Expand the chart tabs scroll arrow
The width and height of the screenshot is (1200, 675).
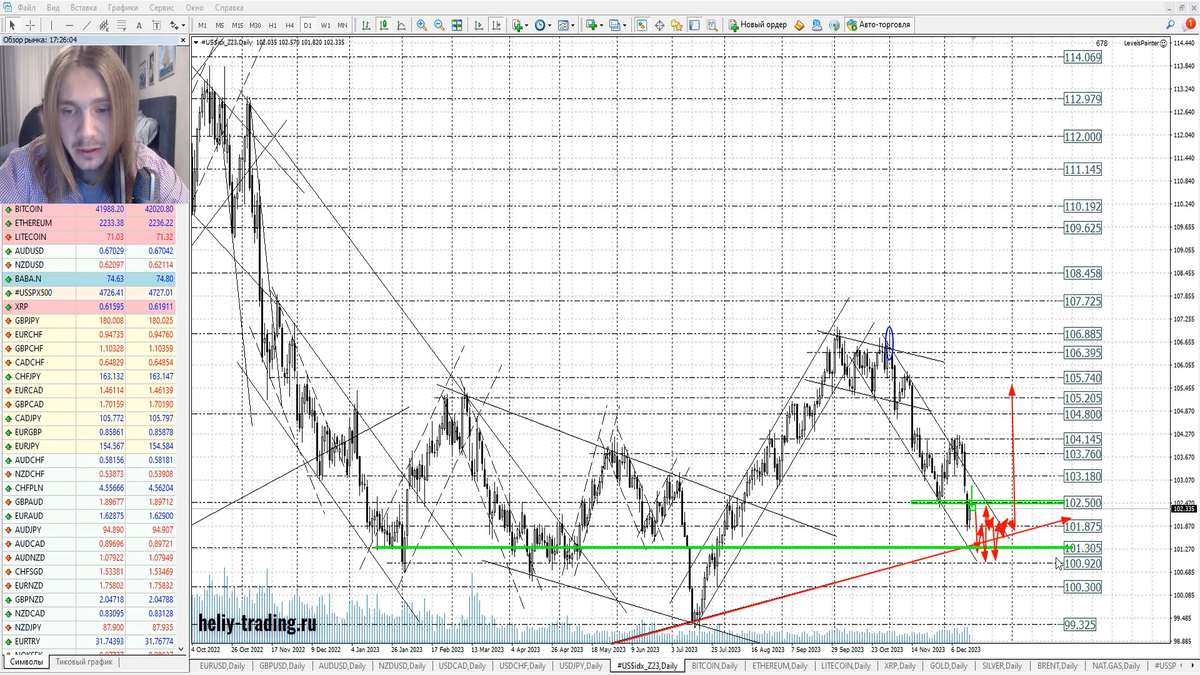pos(1192,665)
